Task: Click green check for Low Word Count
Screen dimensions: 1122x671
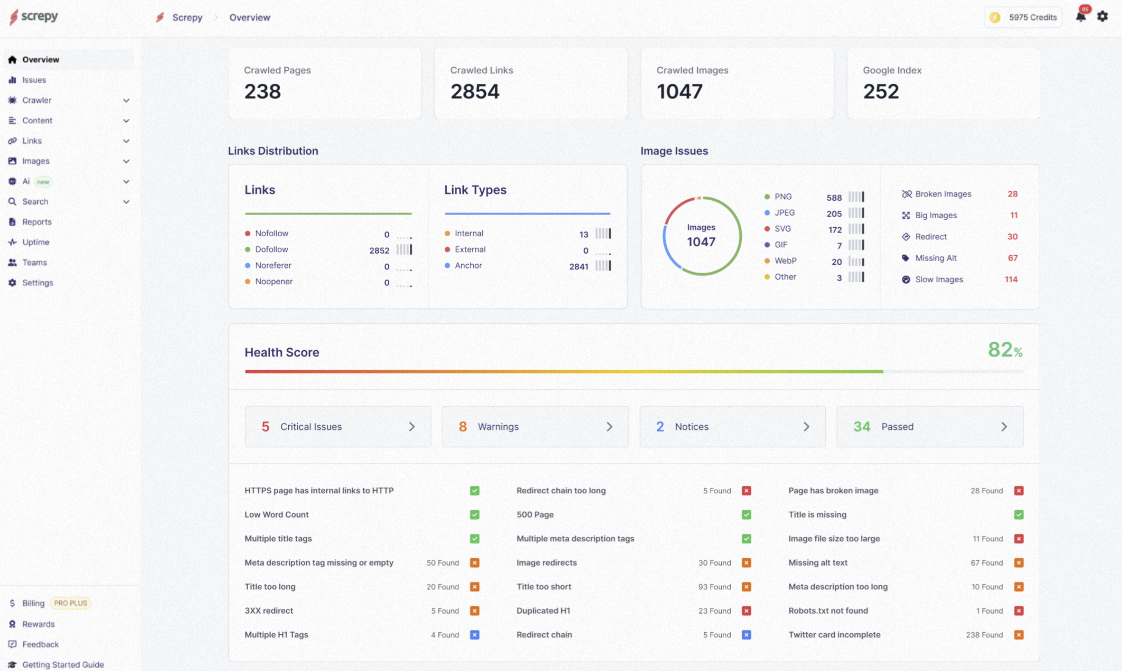Action: 474,515
